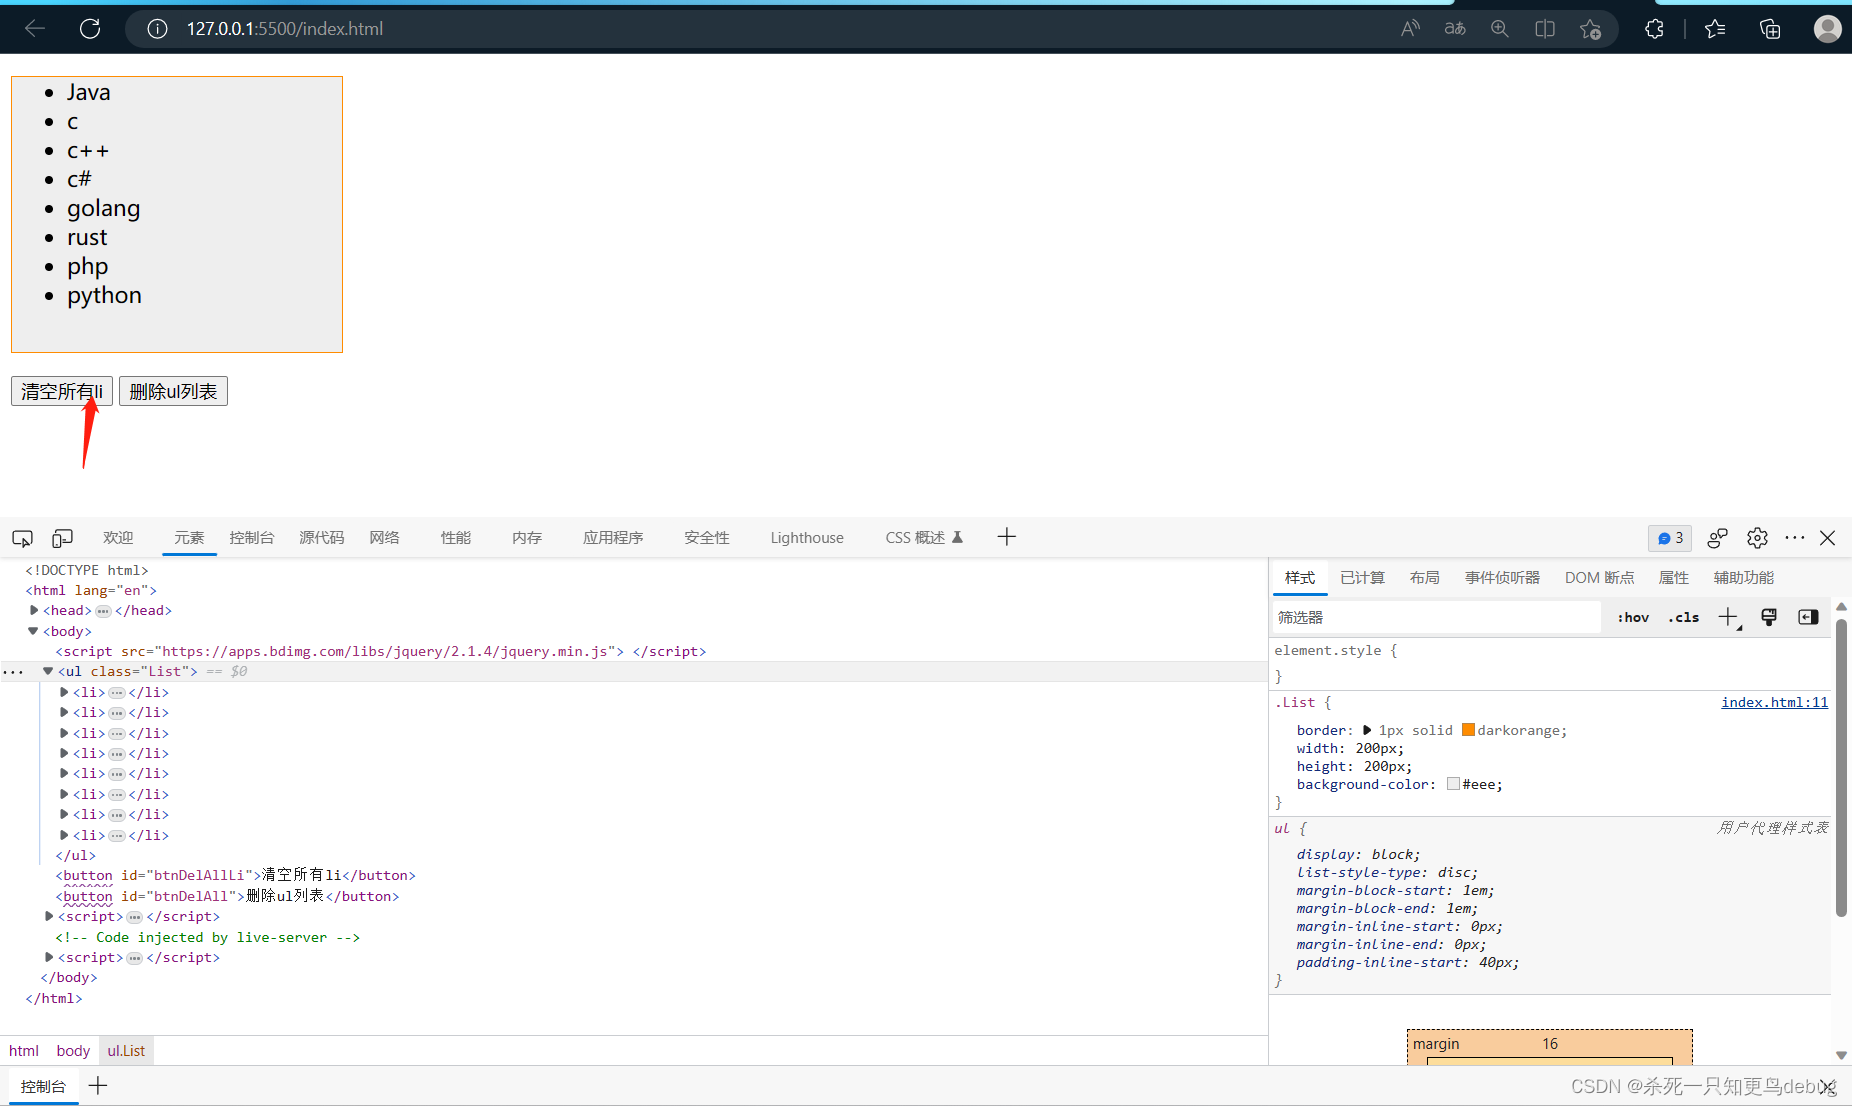Screen dimensions: 1852x1106
Task: Open DevTools settings gear
Action: (x=1757, y=538)
